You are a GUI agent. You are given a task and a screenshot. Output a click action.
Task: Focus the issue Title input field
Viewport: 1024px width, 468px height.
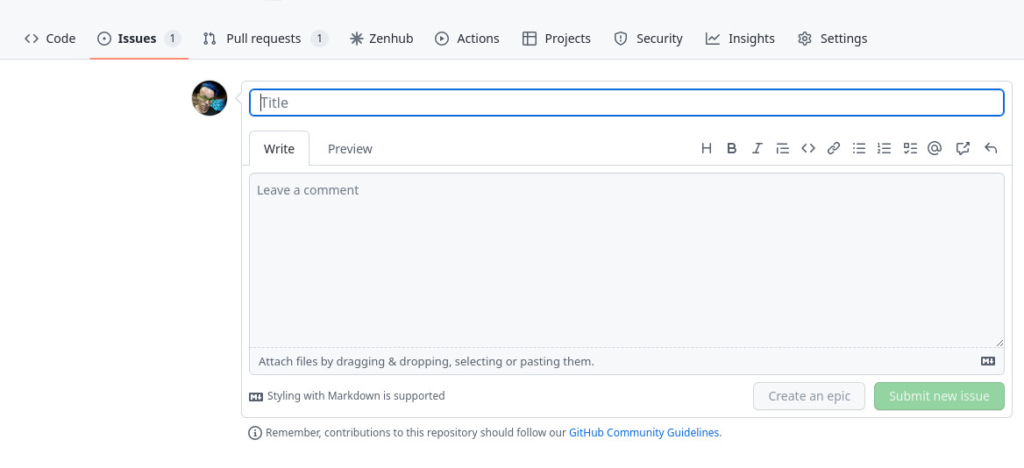626,102
